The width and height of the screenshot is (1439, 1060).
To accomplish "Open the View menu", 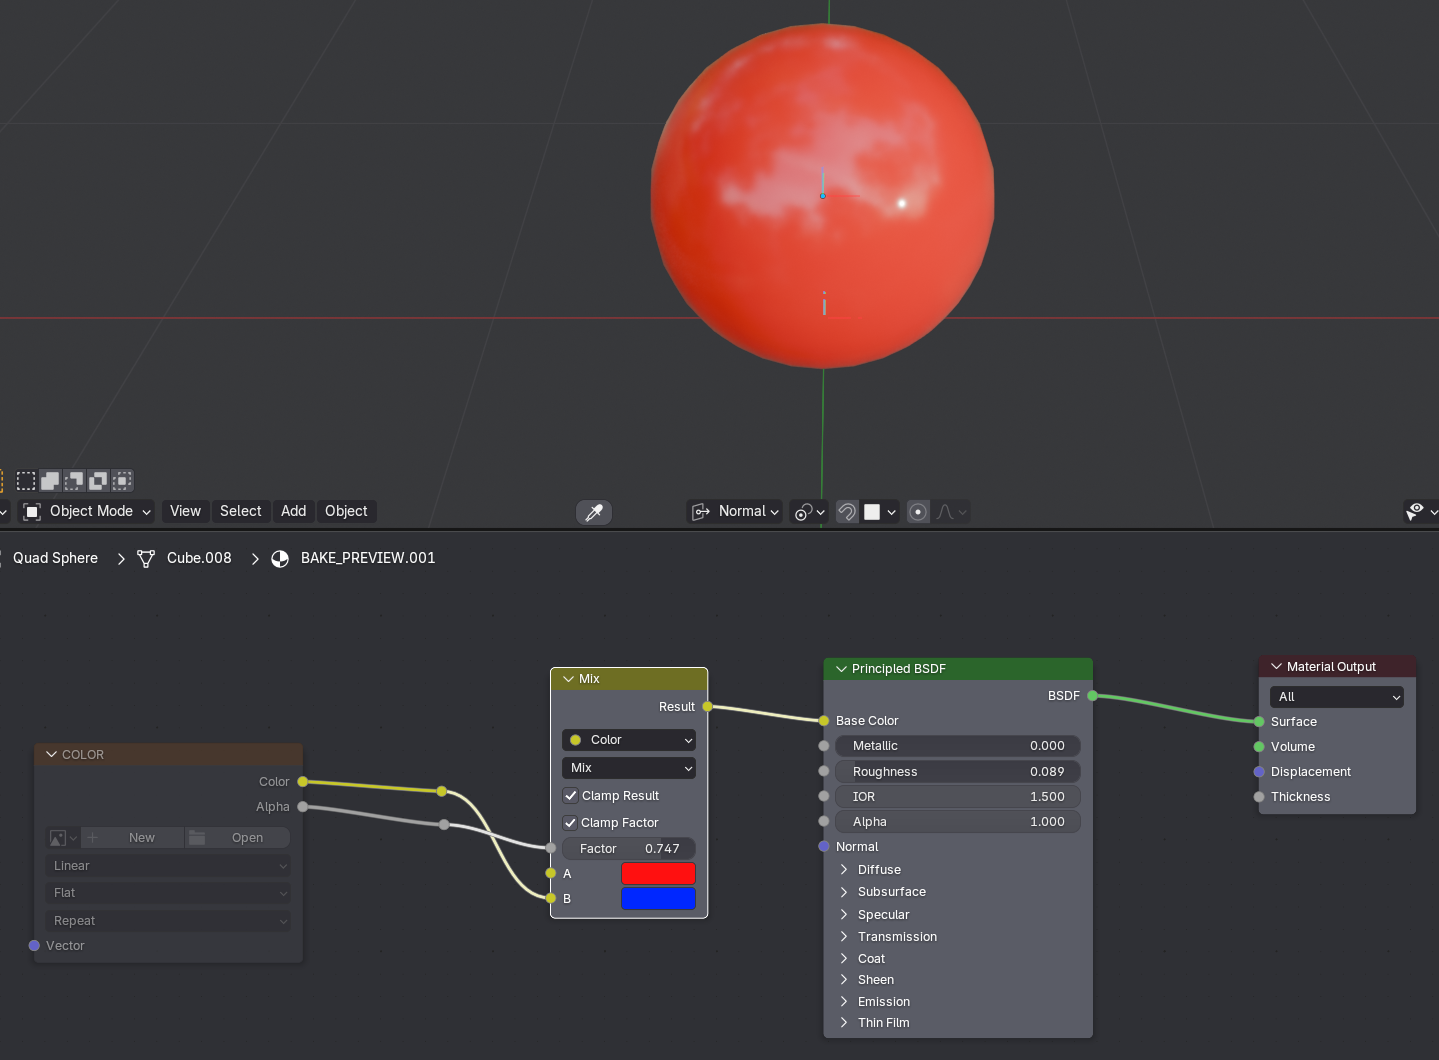I will tap(185, 512).
